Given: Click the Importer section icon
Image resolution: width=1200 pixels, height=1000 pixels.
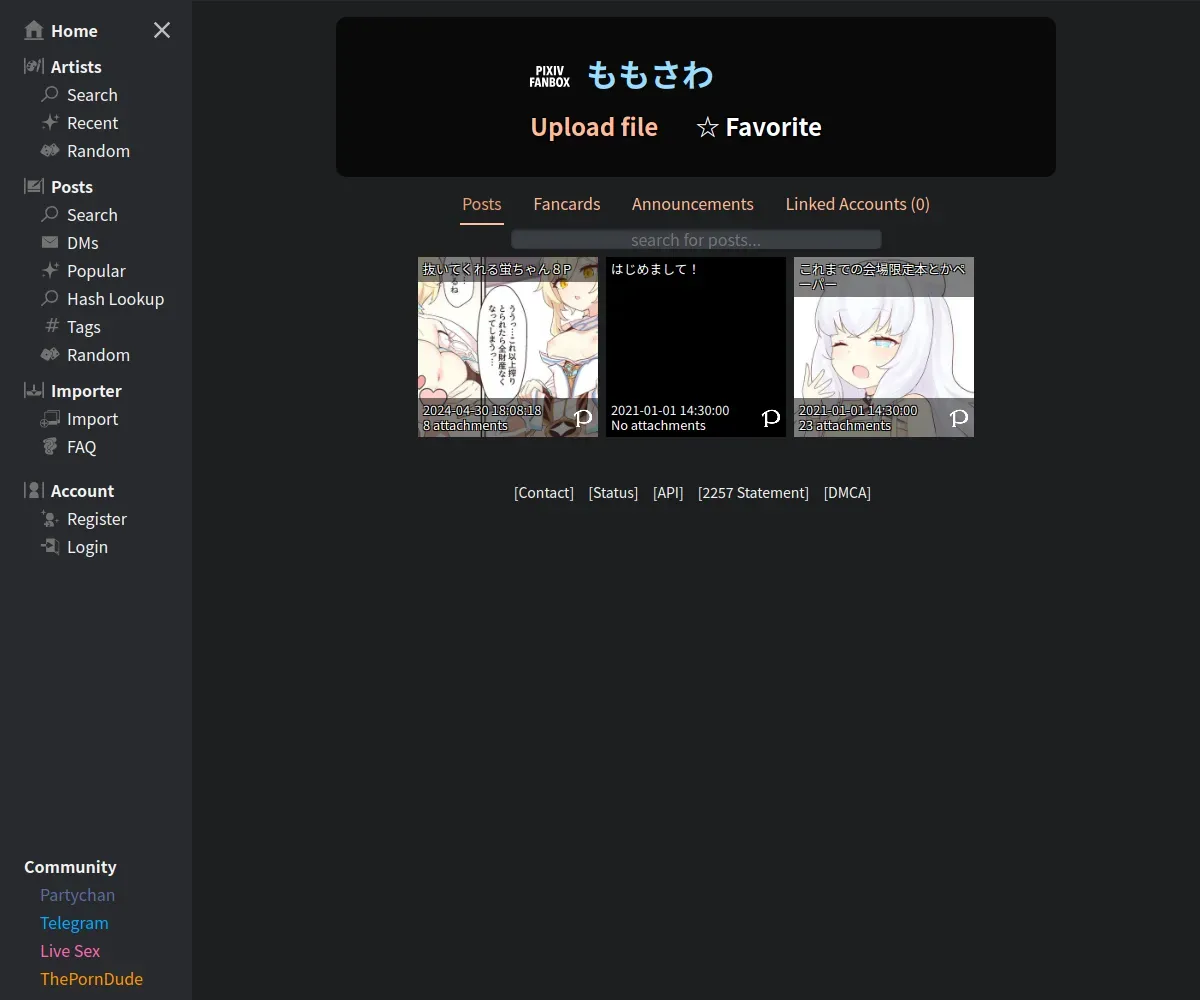Looking at the screenshot, I should pyautogui.click(x=34, y=390).
